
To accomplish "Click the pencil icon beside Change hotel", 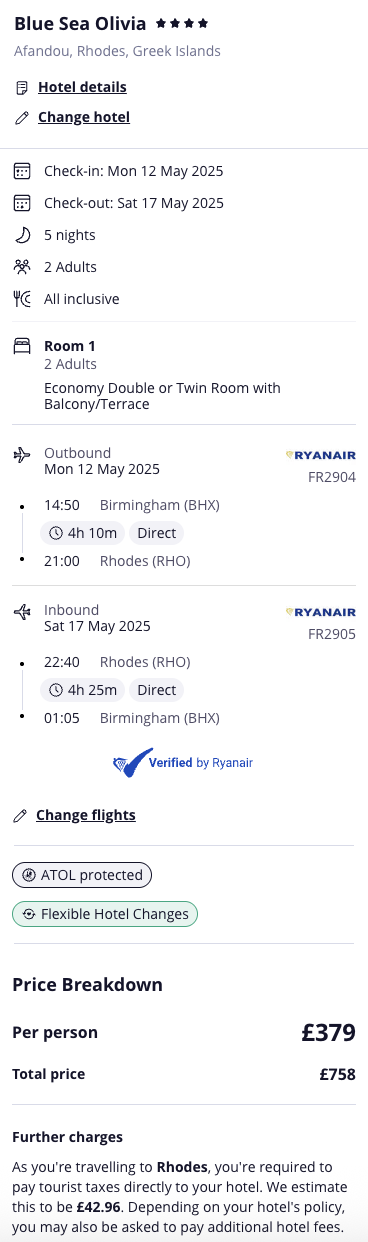I will coord(21,118).
